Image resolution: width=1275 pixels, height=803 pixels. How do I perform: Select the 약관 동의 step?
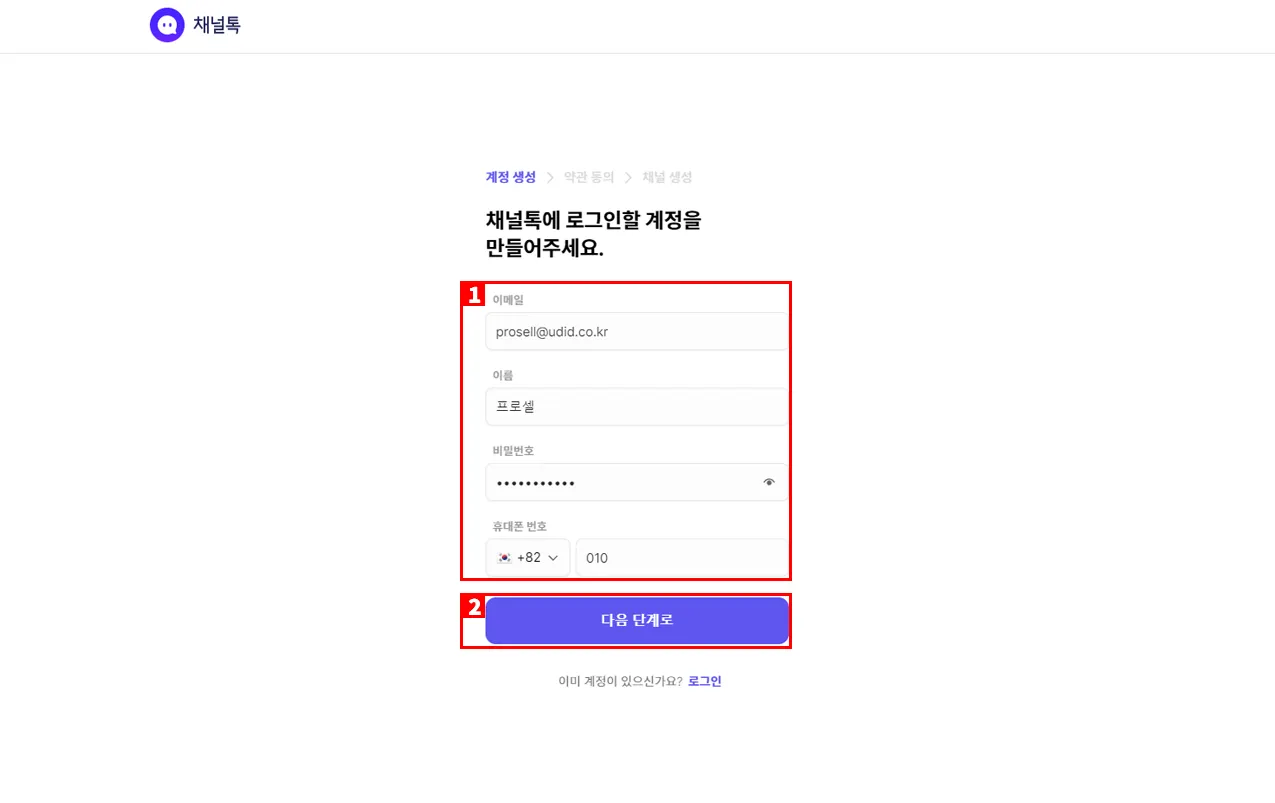[589, 177]
